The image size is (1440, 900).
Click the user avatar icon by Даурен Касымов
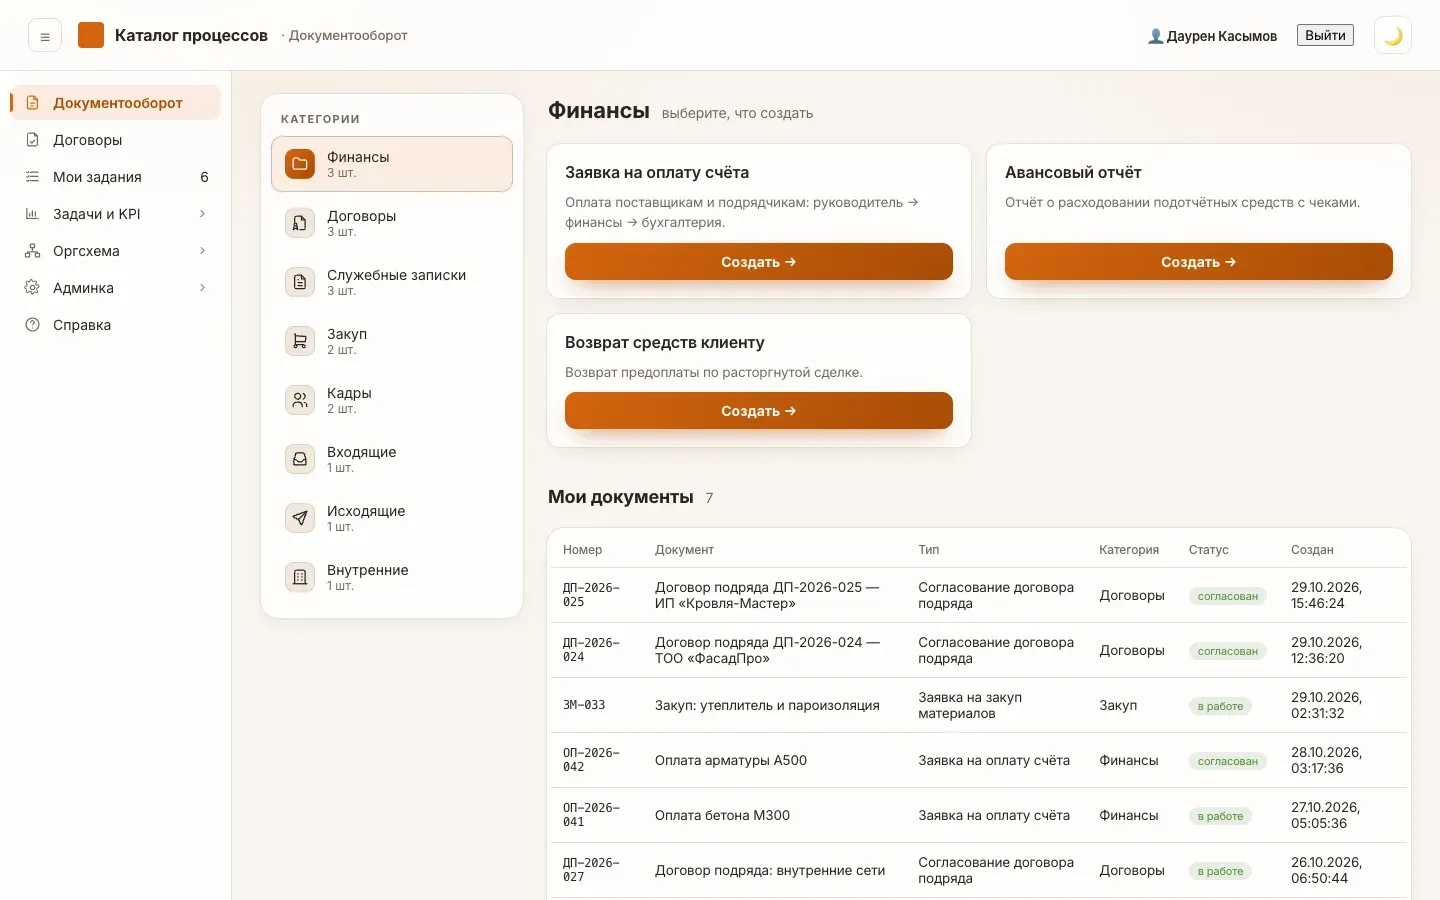tap(1156, 36)
